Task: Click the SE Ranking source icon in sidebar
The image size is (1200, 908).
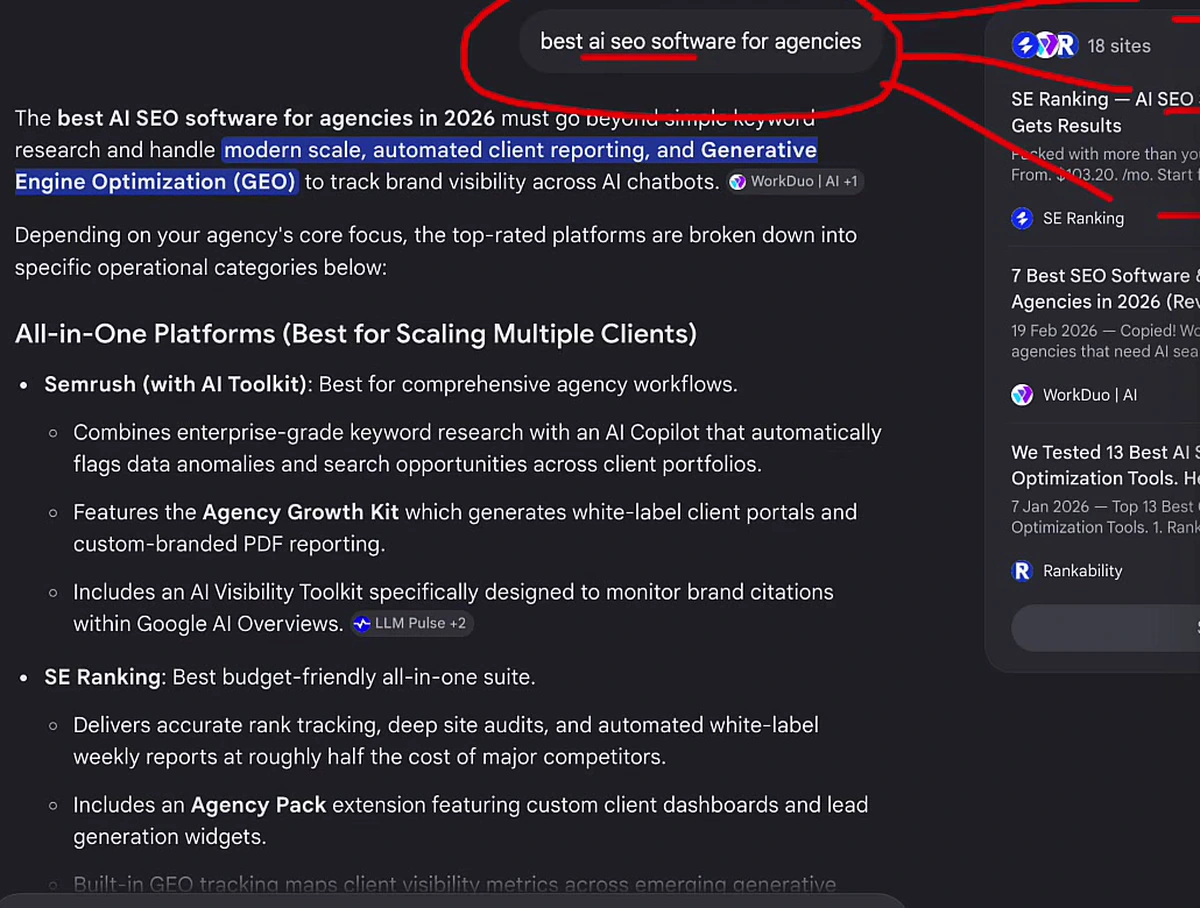Action: [x=1022, y=218]
